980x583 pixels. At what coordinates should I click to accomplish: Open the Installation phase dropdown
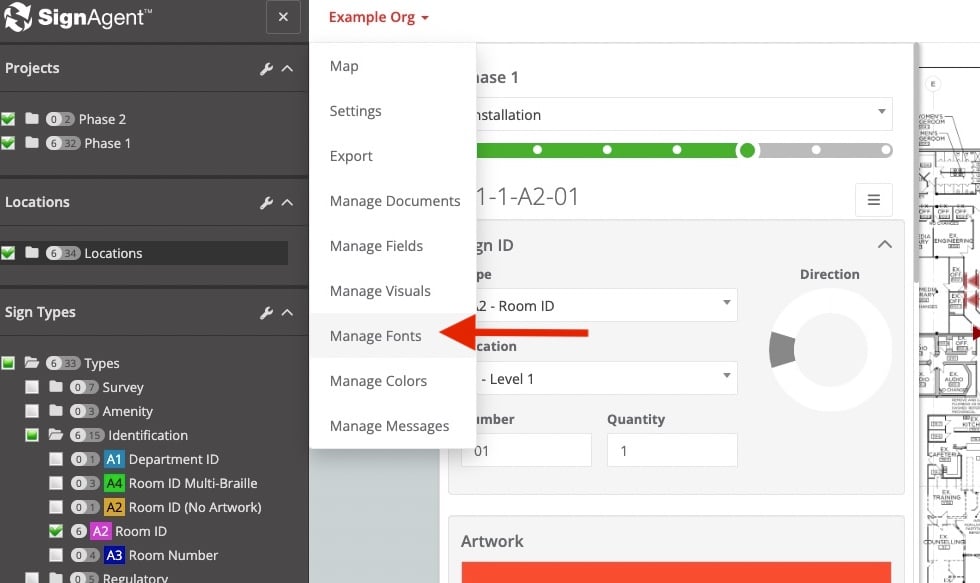[x=677, y=114]
